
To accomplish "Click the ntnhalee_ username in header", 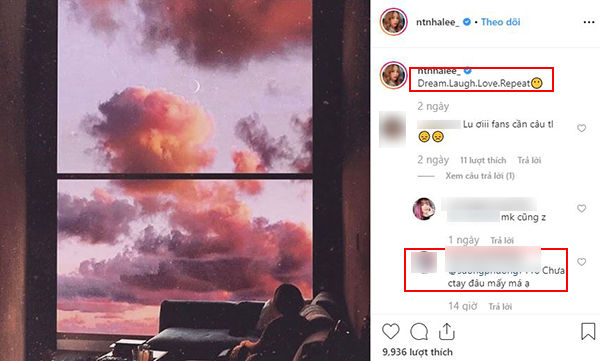I will pyautogui.click(x=437, y=22).
